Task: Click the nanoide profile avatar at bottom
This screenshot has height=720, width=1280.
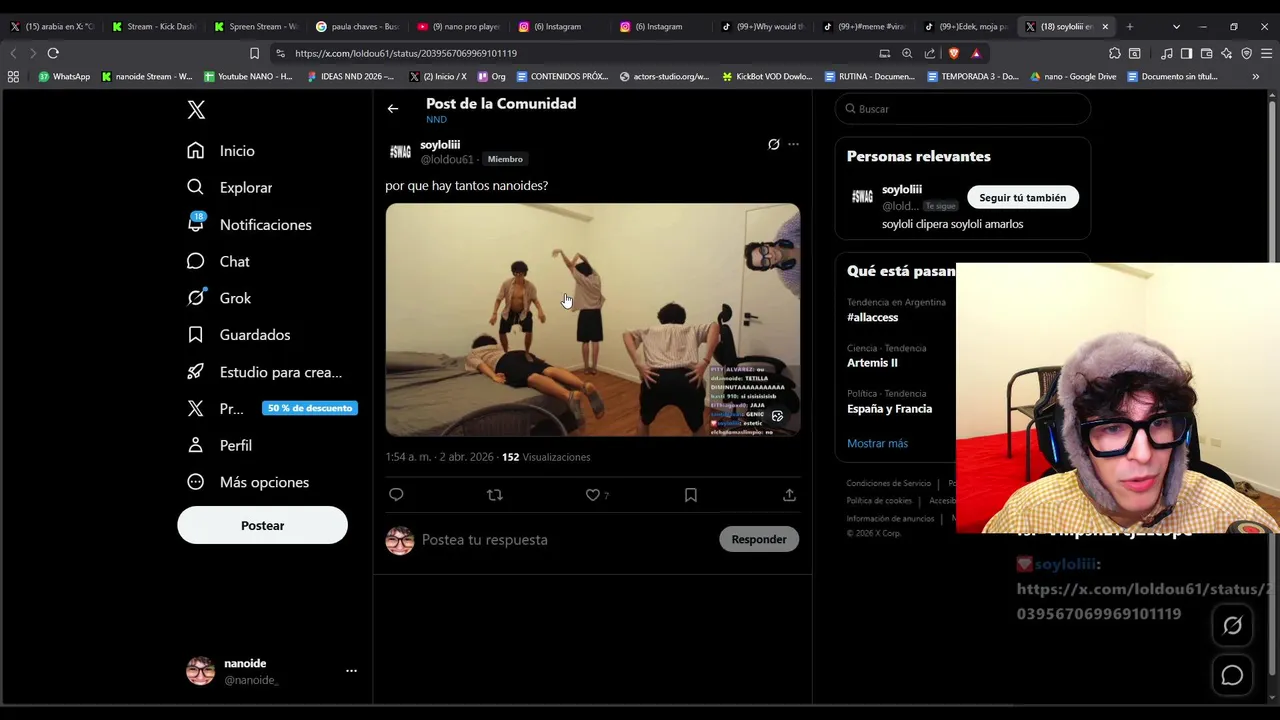Action: point(200,671)
